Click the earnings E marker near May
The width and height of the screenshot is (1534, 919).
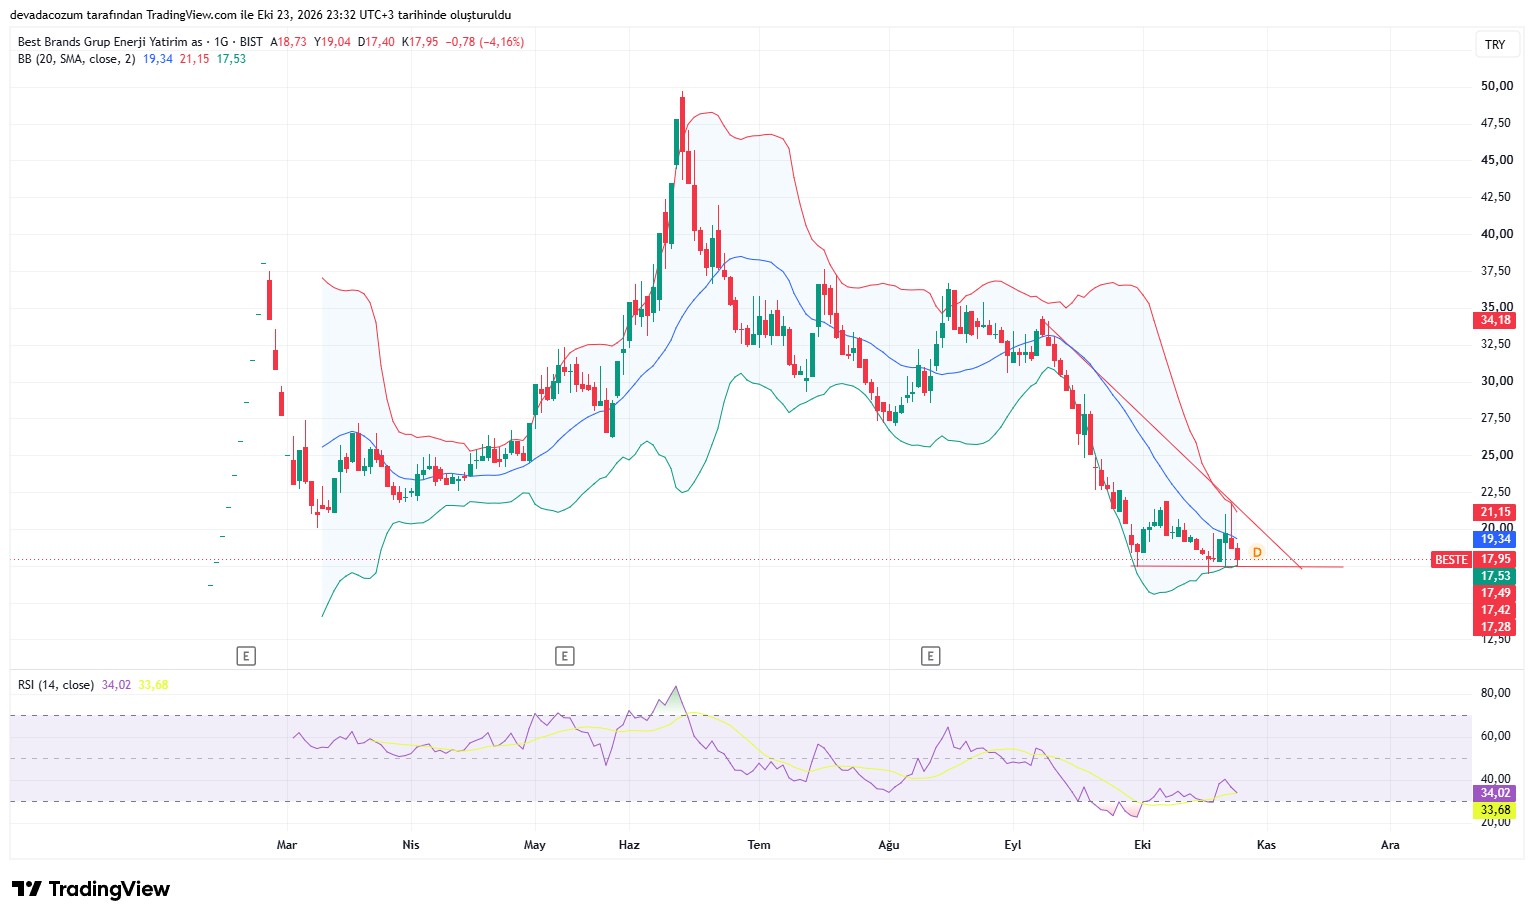tap(565, 656)
